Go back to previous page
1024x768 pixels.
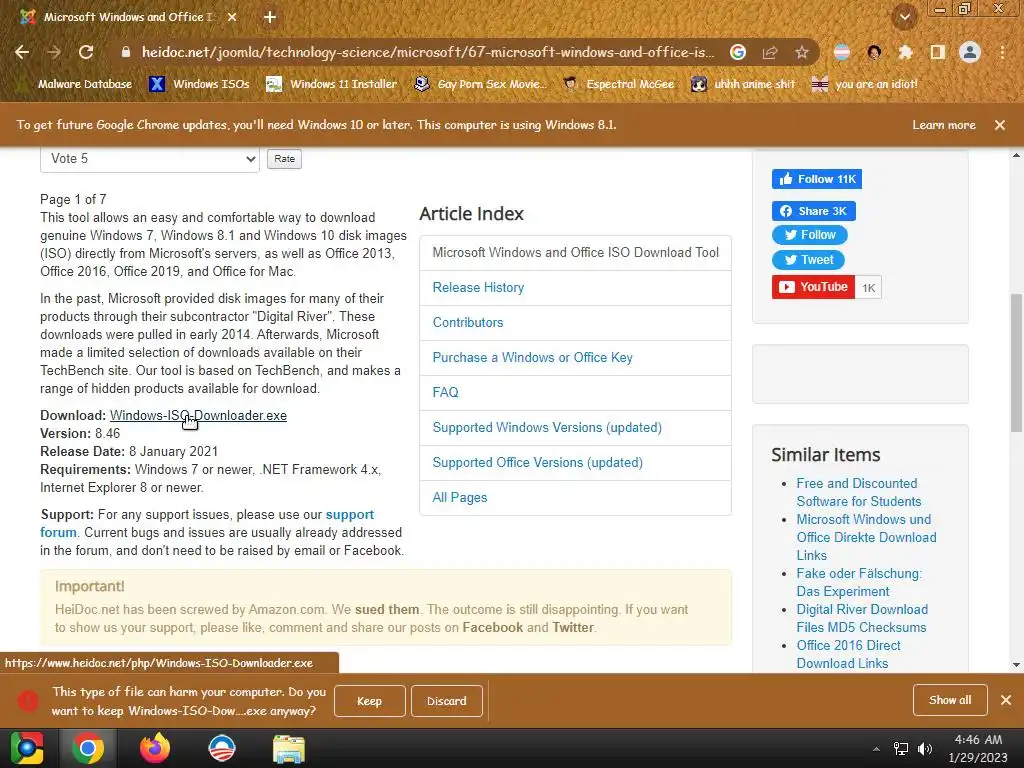click(x=22, y=52)
